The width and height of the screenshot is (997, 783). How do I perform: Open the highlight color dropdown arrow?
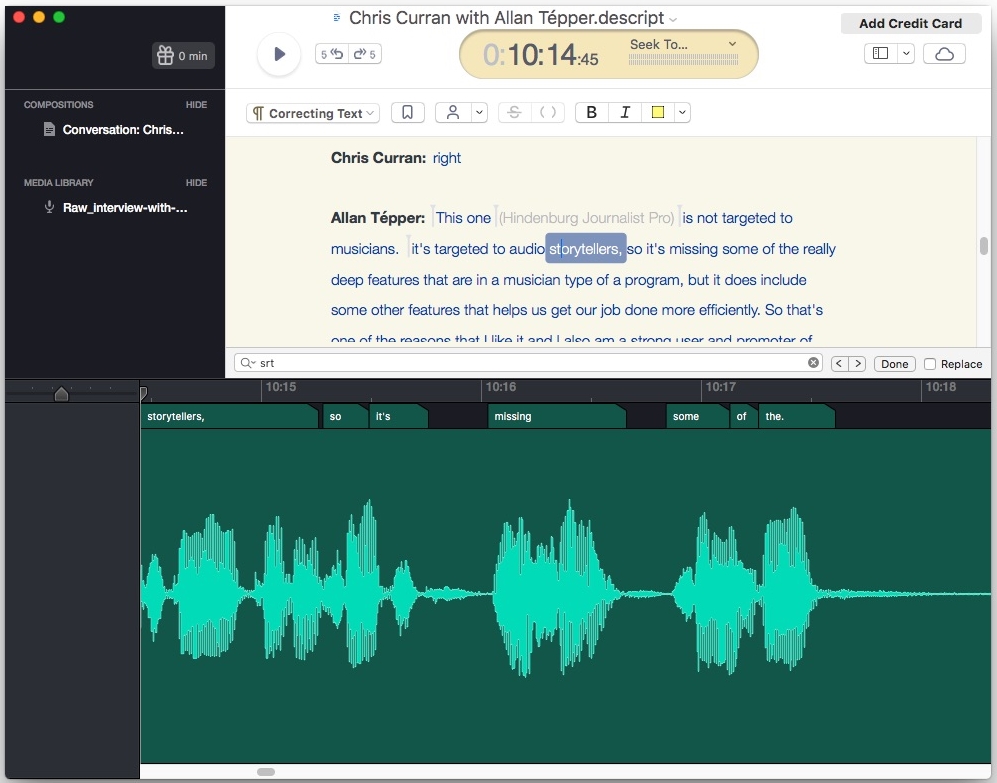(682, 113)
